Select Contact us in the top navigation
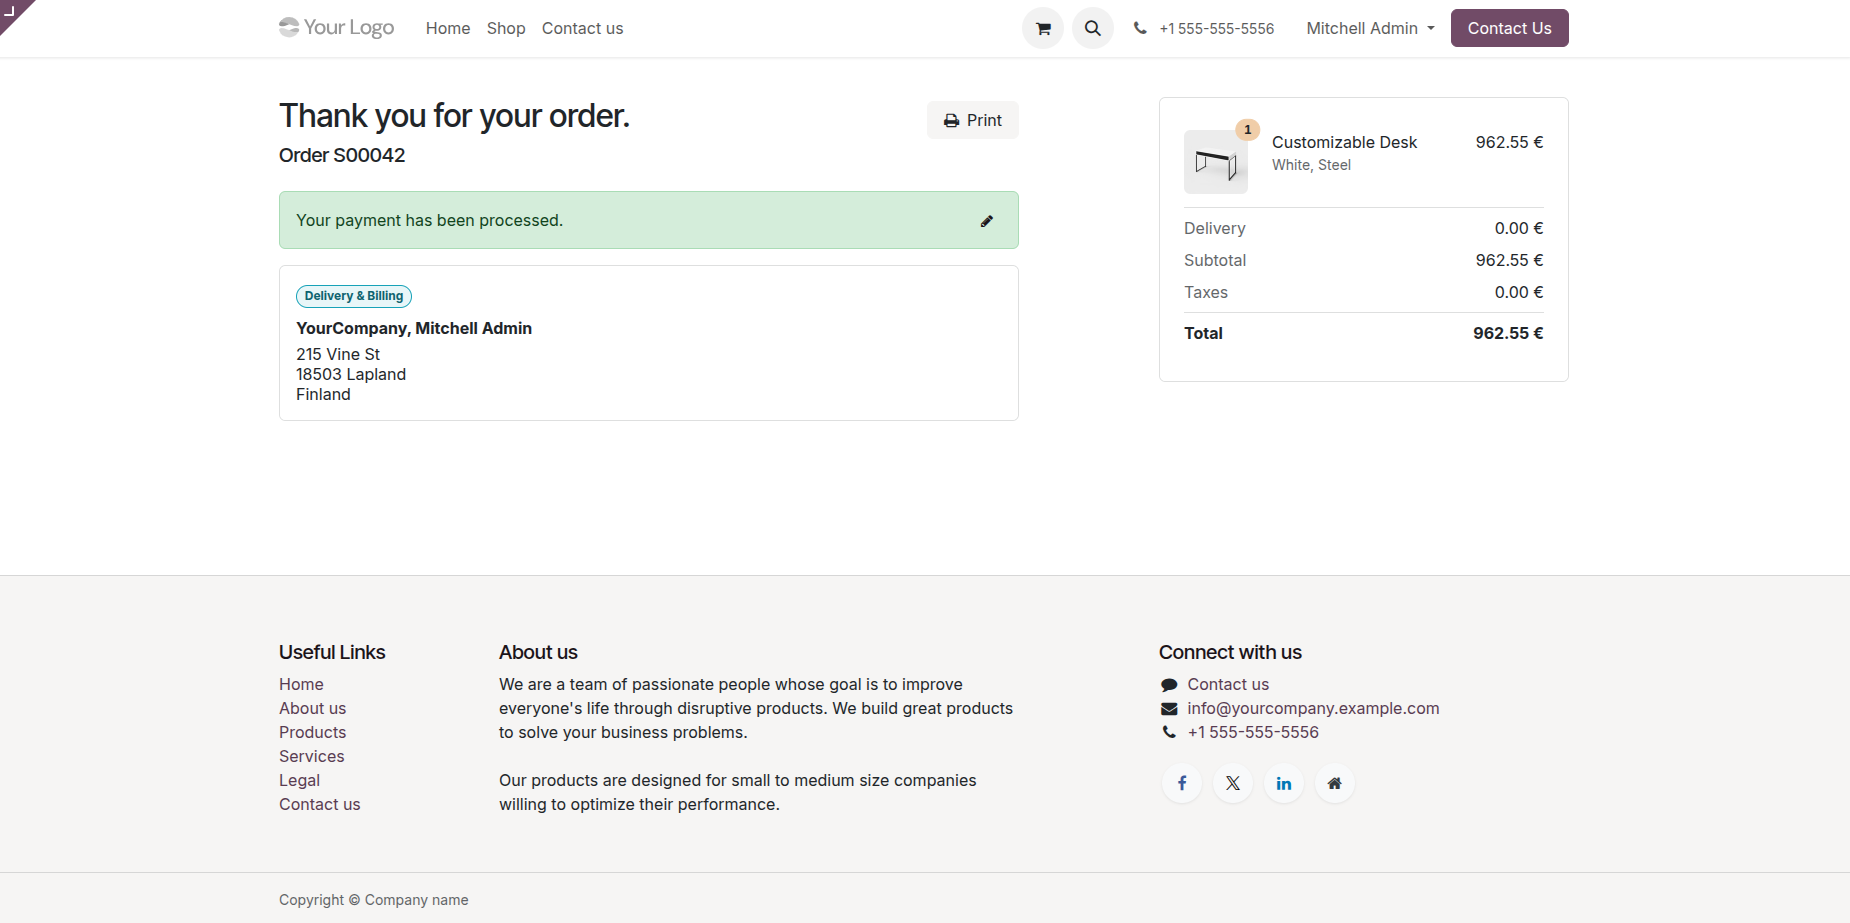The image size is (1850, 923). coord(582,28)
